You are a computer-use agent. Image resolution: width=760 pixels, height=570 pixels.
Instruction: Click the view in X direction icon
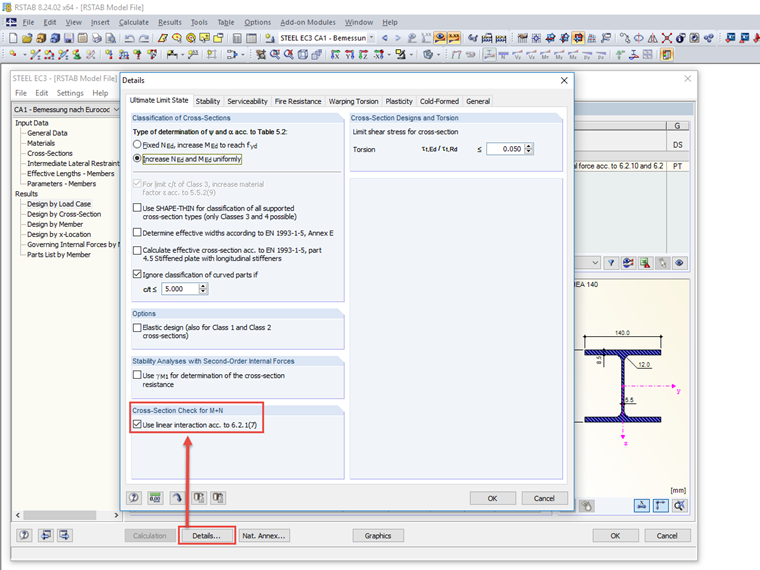click(x=335, y=54)
